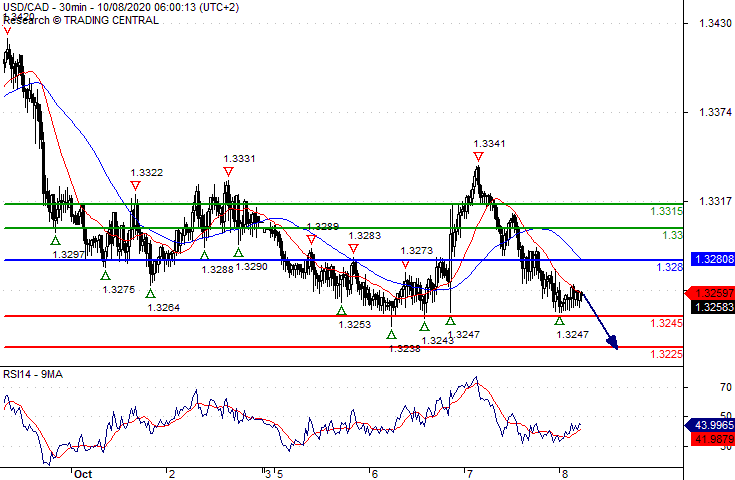Click the green up-triangle above the 1.3290 label
The height and width of the screenshot is (480, 735).
pos(239,253)
